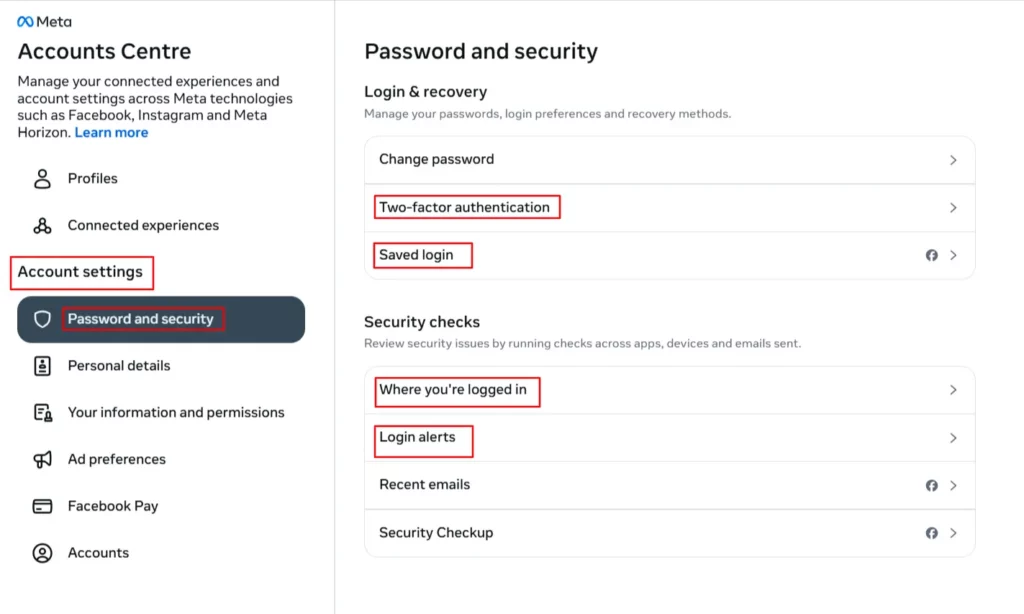Viewport: 1024px width, 614px height.
Task: Expand the Login alerts row
Action: 670,438
